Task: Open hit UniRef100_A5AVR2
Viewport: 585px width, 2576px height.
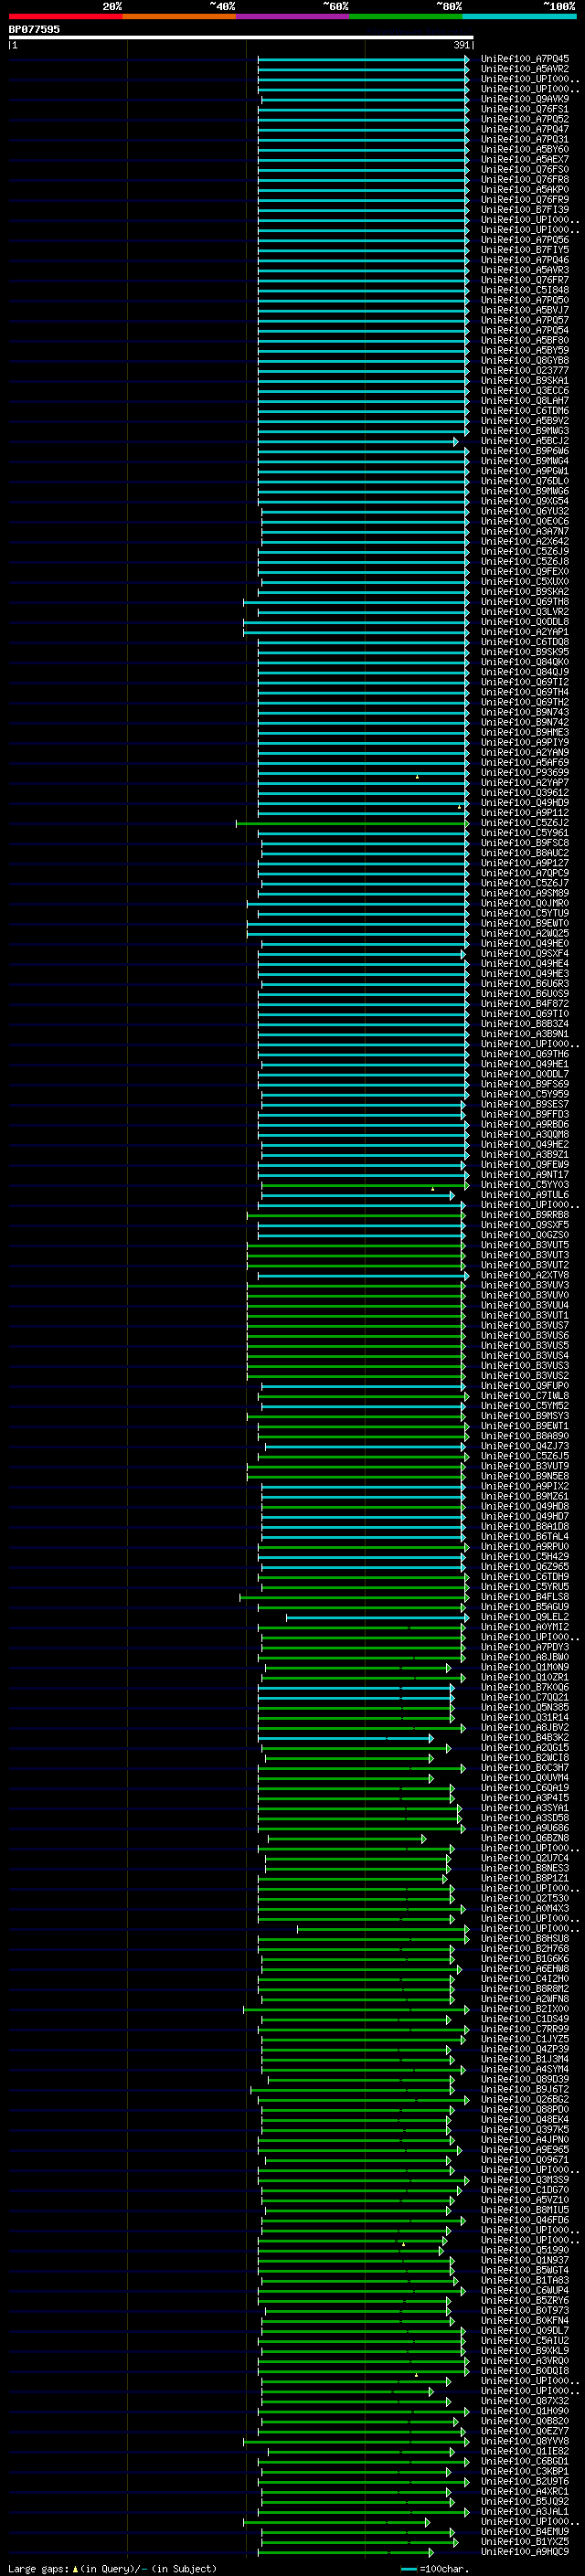Action: pyautogui.click(x=525, y=69)
